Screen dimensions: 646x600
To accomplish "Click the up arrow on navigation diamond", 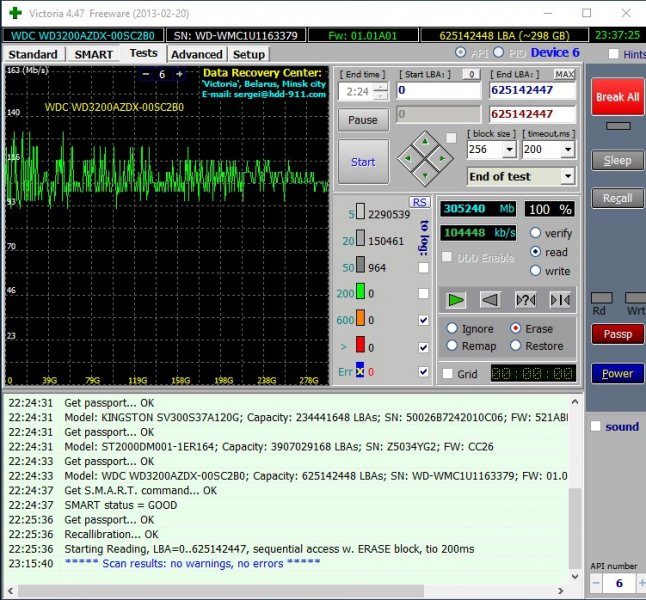I will [424, 141].
